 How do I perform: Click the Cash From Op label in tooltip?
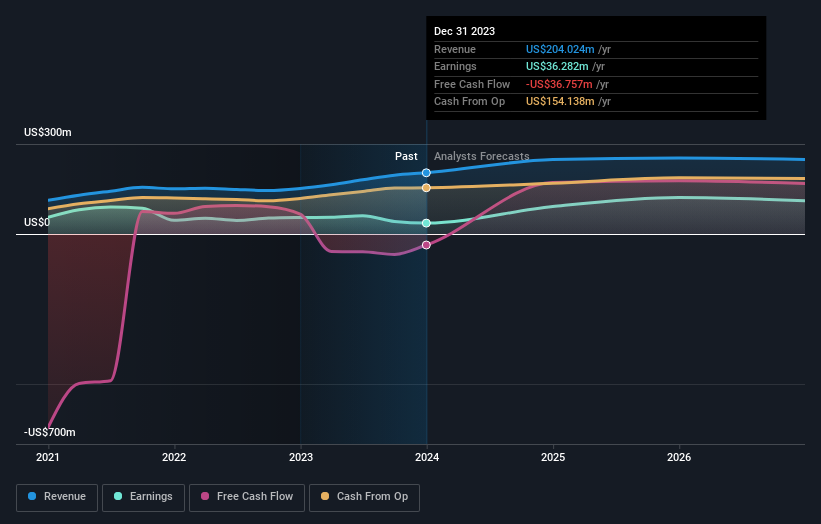pos(469,102)
